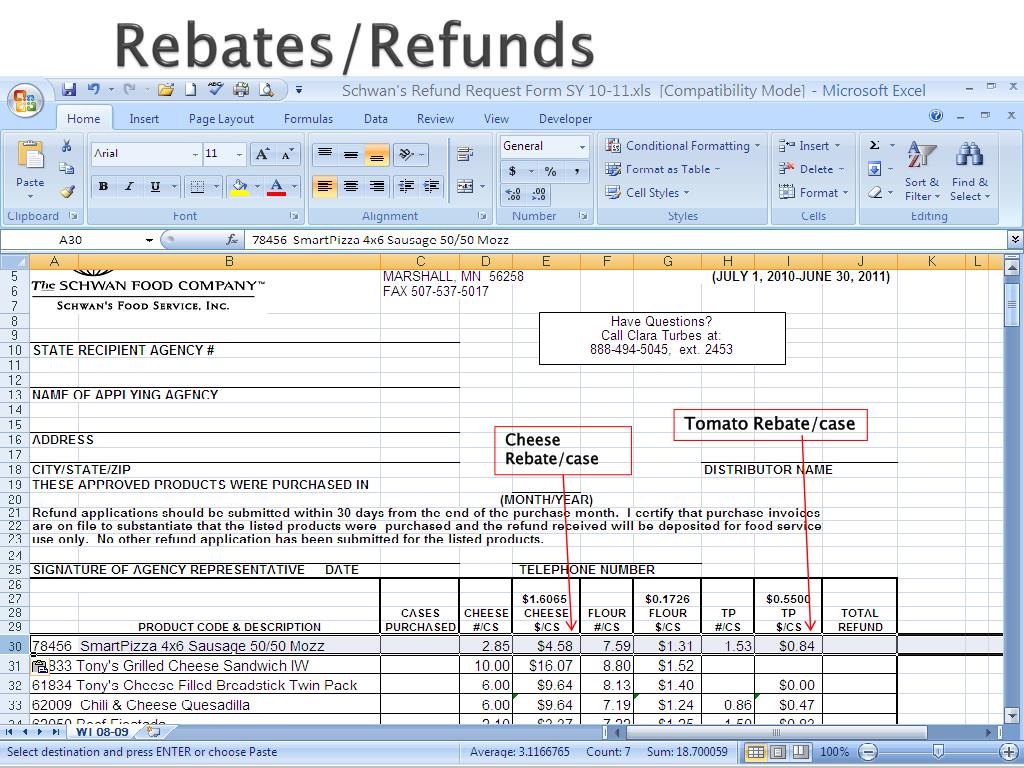Screen dimensions: 1024x768
Task: Apply red Font Color to text
Action: click(x=277, y=187)
